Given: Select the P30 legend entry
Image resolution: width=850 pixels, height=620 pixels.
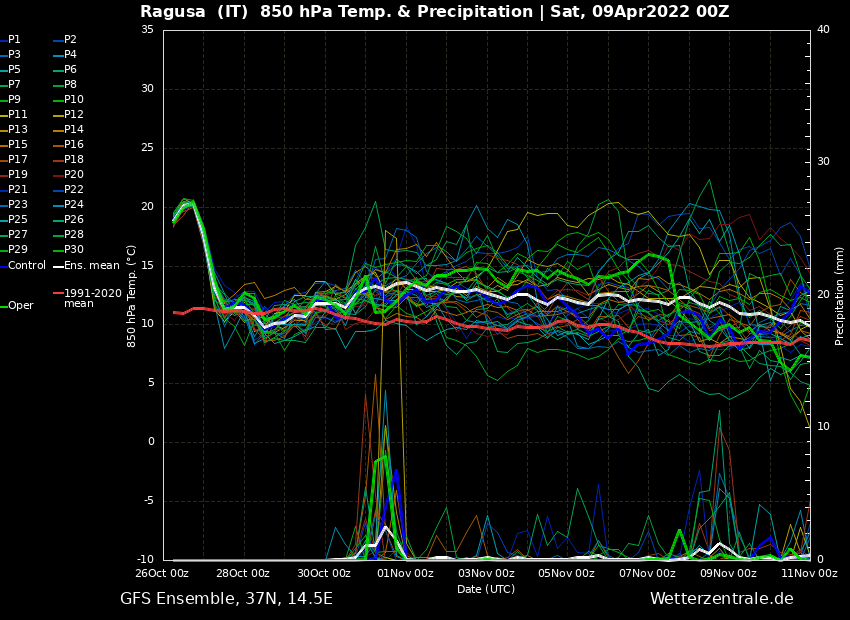Looking at the screenshot, I should click(x=74, y=250).
